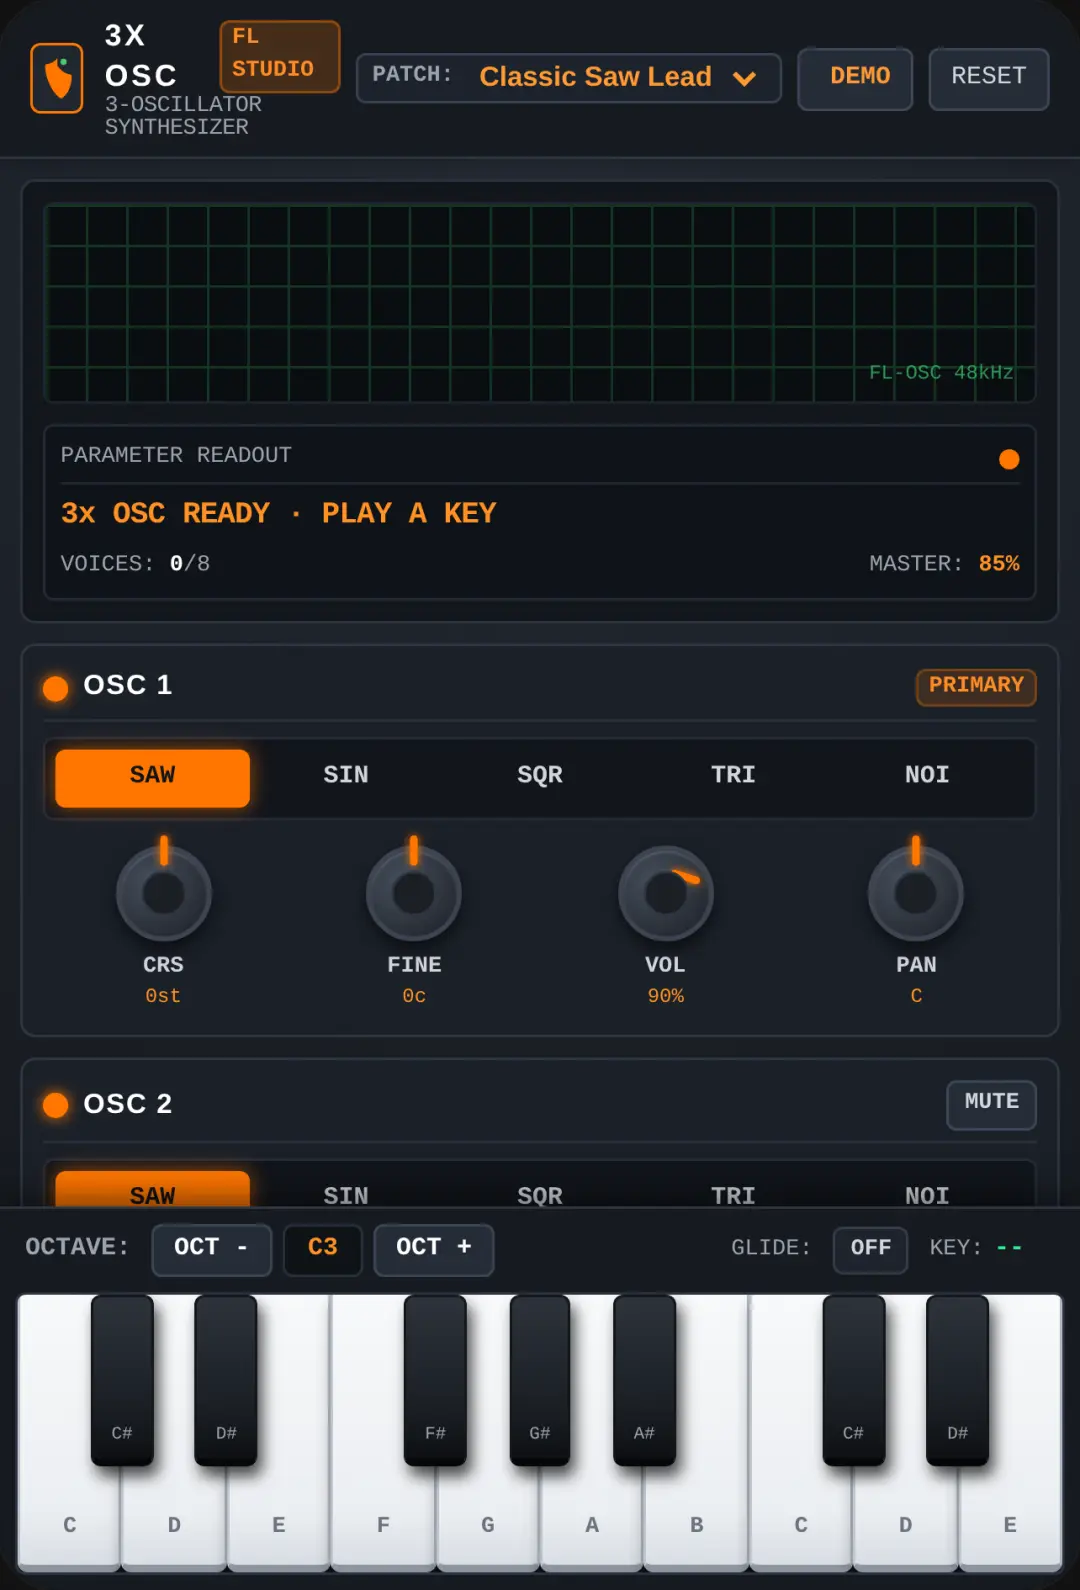Select TRI waveform for OSC 1

733,777
